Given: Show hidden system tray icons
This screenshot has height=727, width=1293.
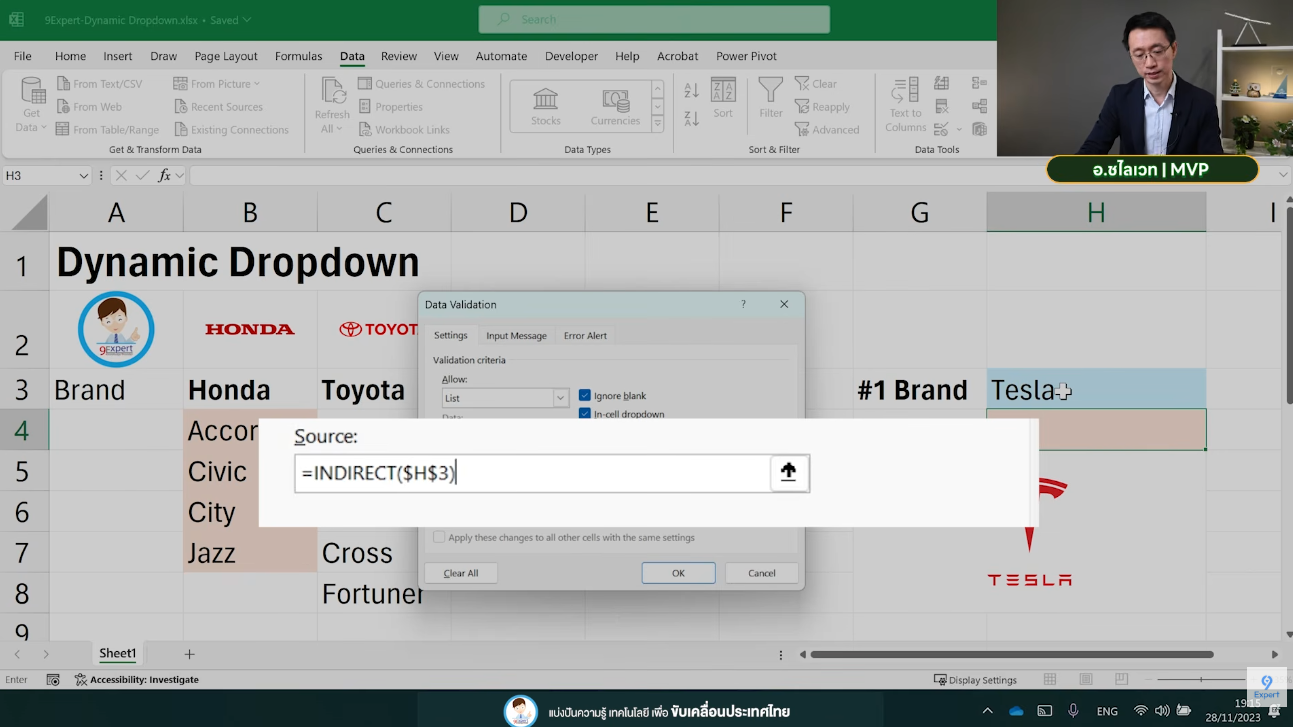Looking at the screenshot, I should 988,711.
